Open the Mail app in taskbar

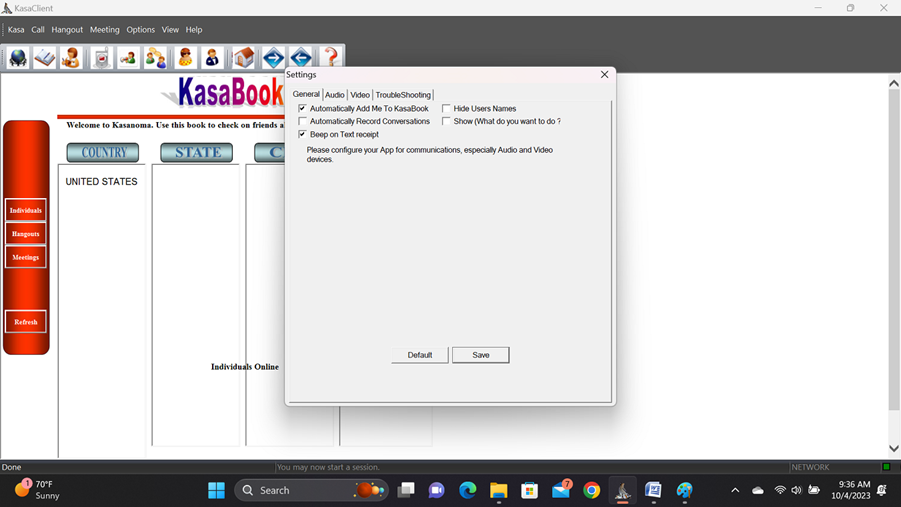561,490
